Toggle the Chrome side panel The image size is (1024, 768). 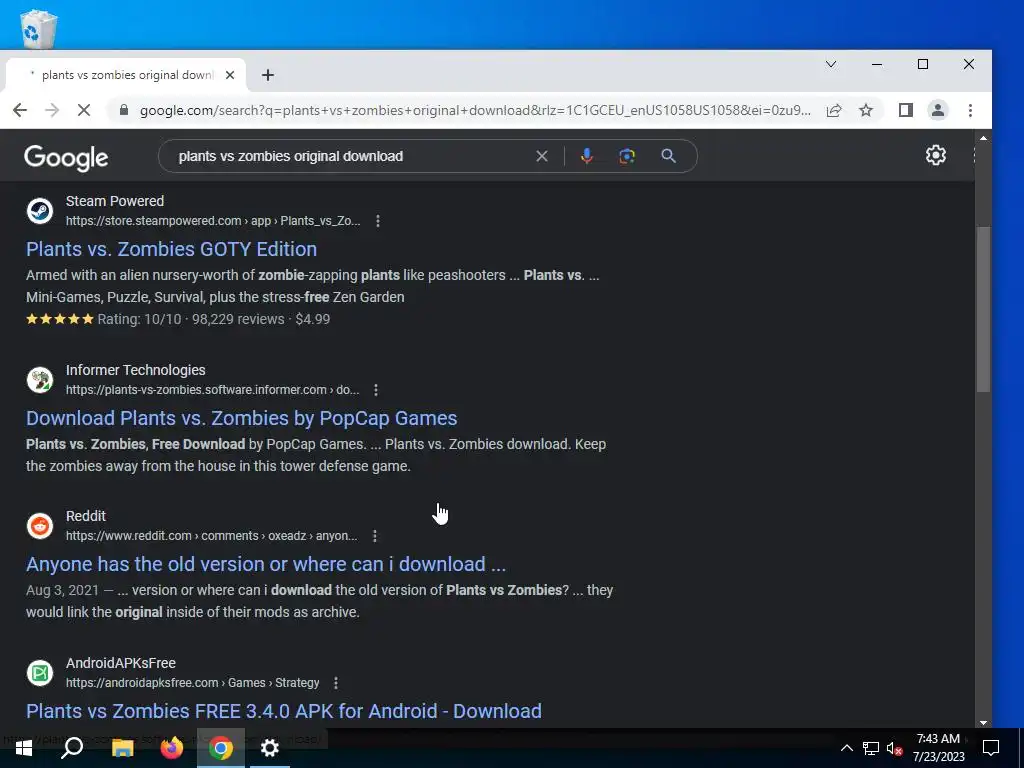(x=905, y=110)
